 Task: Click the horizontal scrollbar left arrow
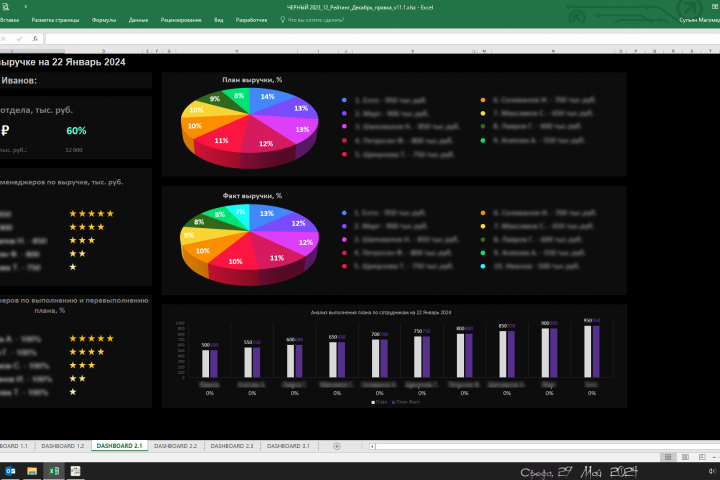(372, 446)
